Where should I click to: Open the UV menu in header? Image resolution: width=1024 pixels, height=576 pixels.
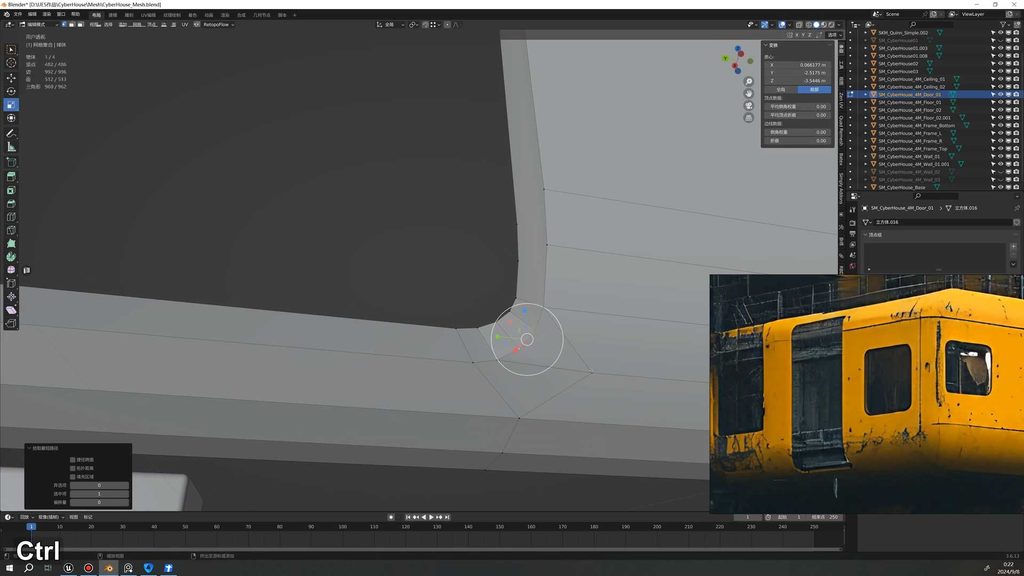click(185, 24)
